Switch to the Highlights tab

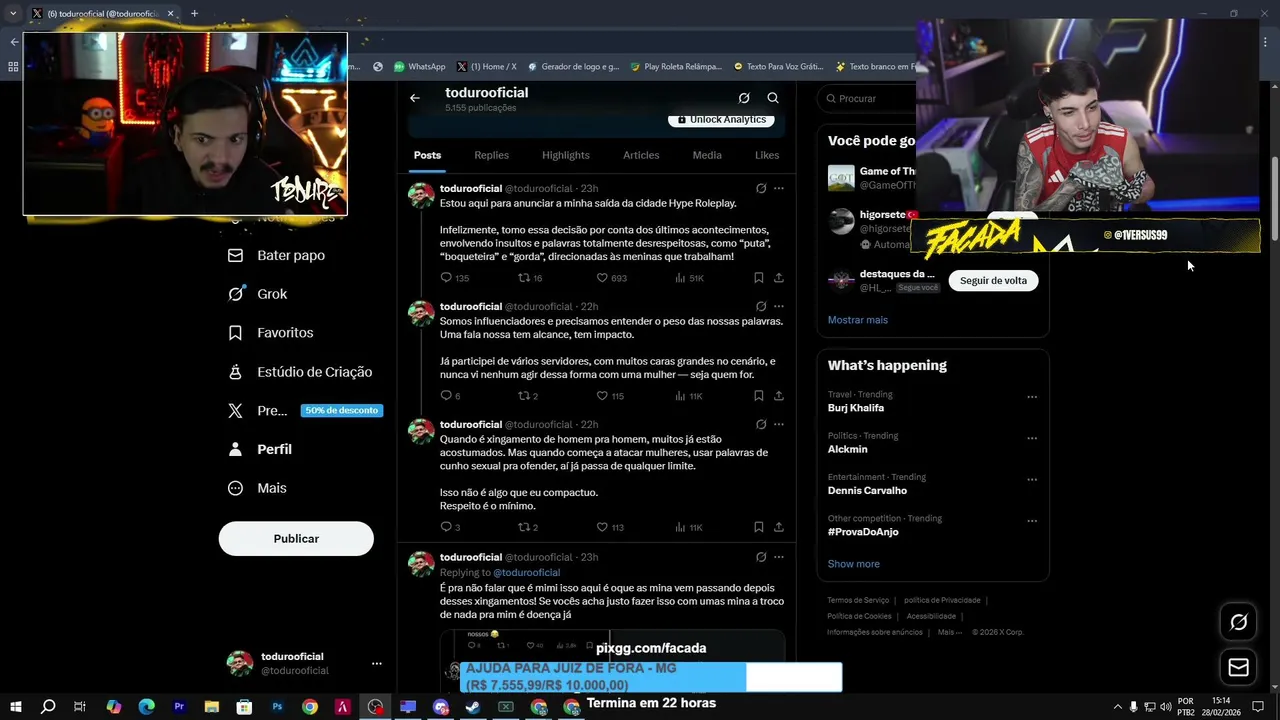(x=566, y=155)
